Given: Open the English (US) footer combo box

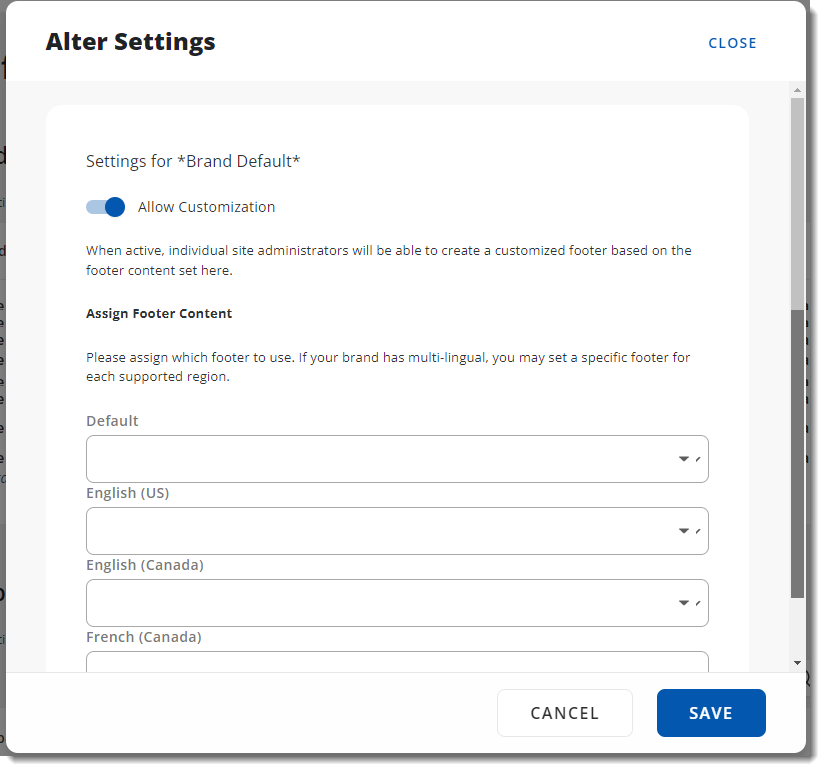Looking at the screenshot, I should coord(380,531).
